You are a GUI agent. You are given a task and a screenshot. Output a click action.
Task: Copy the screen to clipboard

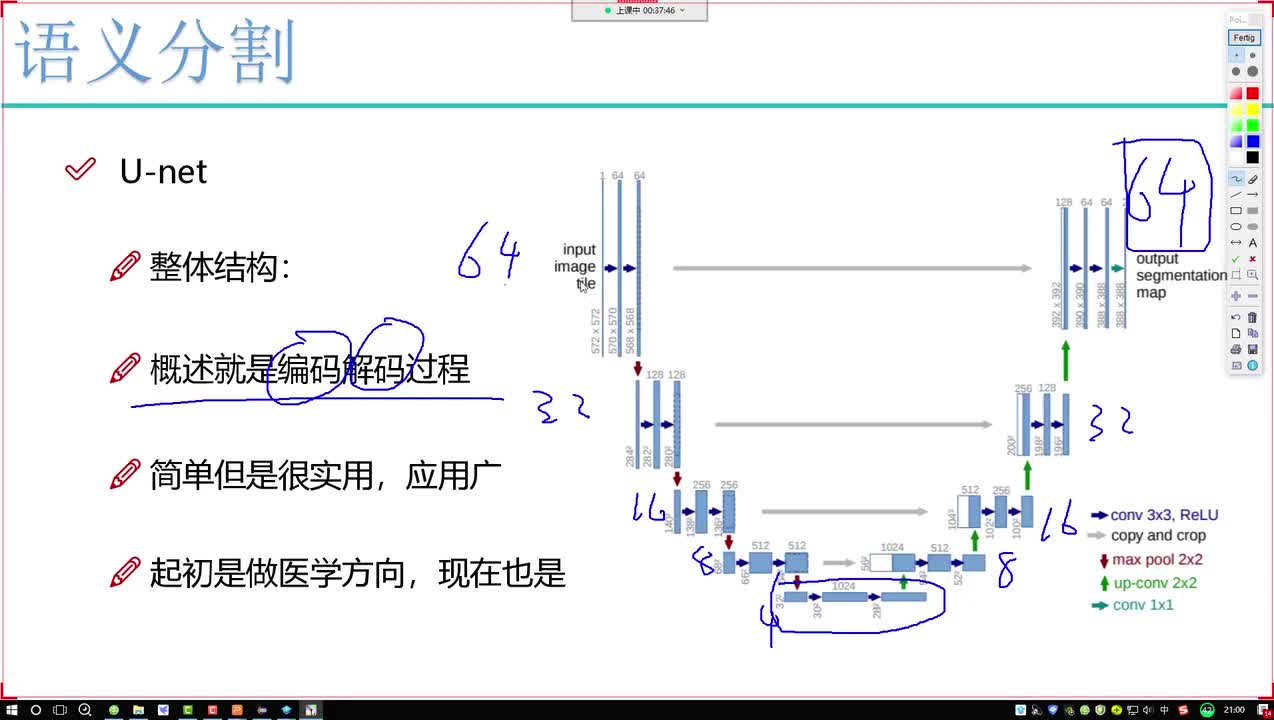pos(1252,333)
